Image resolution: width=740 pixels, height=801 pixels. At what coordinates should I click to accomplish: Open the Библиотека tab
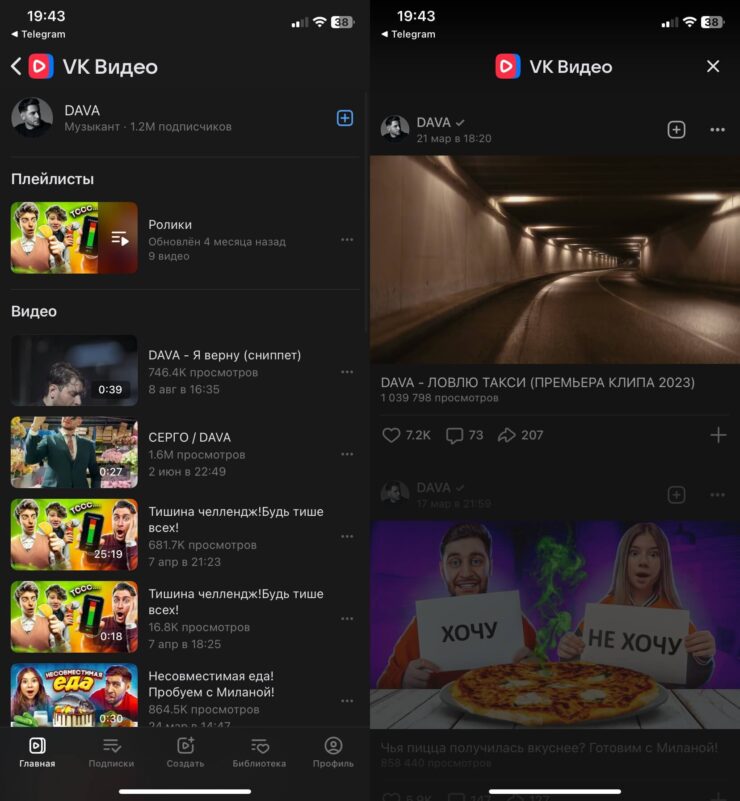pos(259,752)
